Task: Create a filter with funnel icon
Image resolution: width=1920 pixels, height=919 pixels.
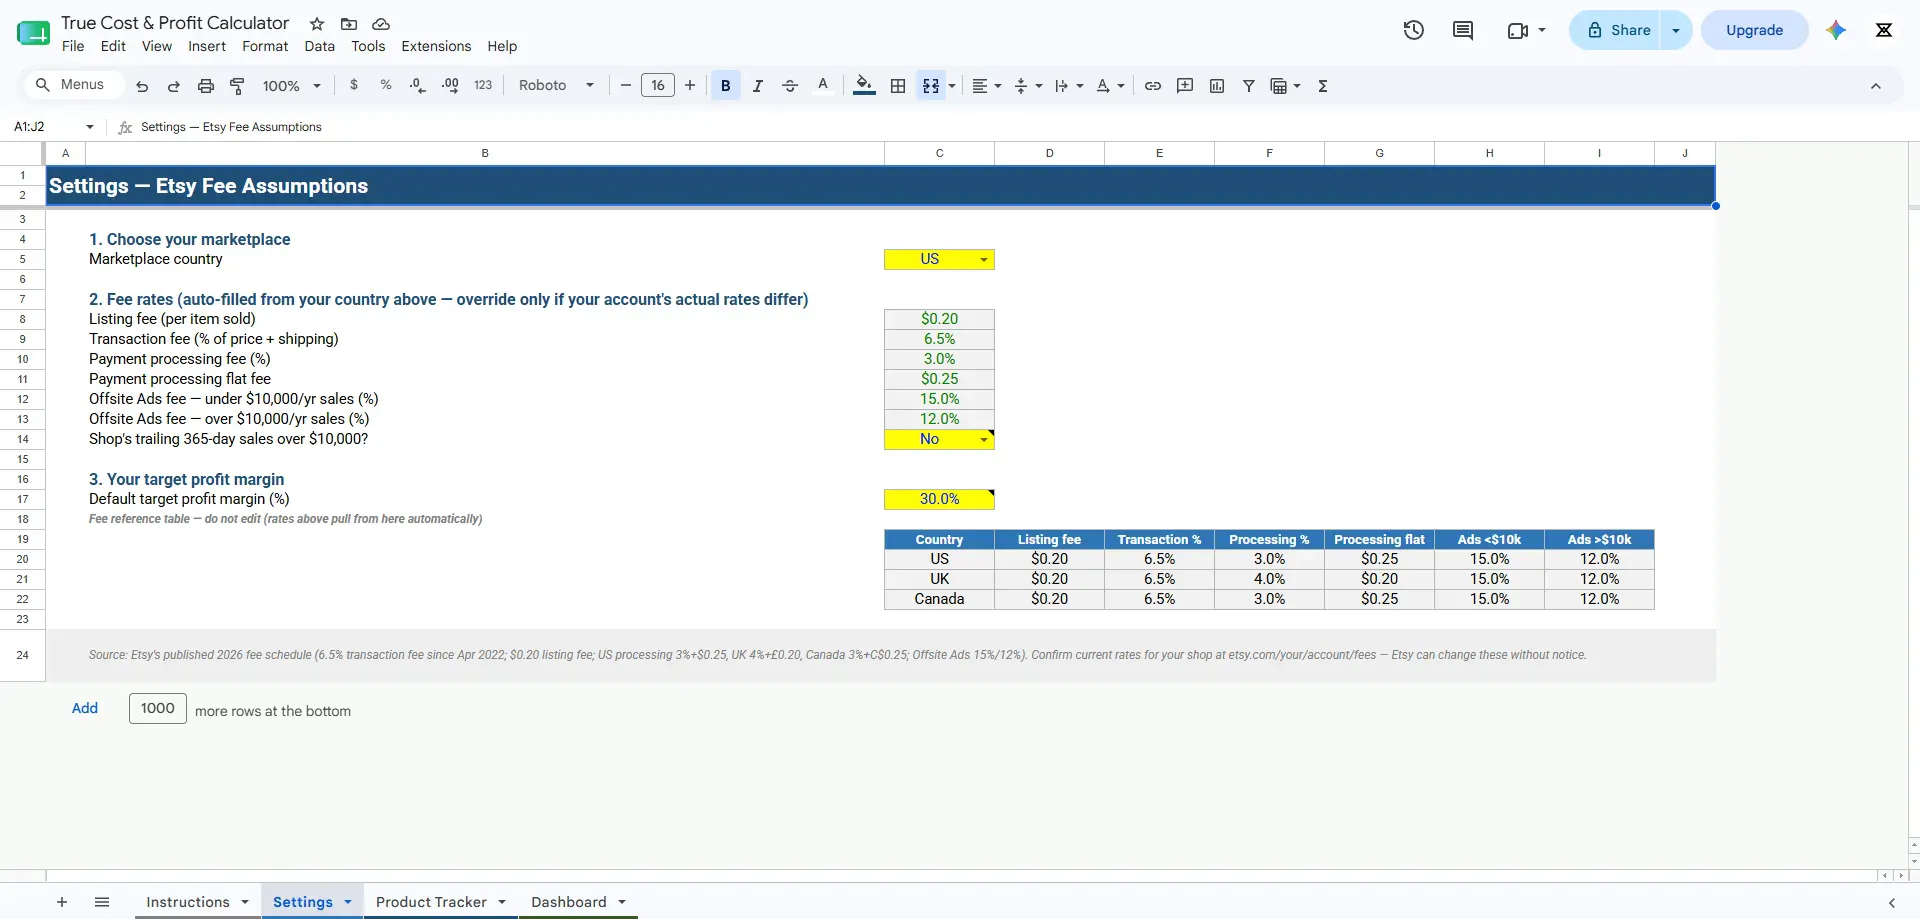Action: click(1249, 86)
